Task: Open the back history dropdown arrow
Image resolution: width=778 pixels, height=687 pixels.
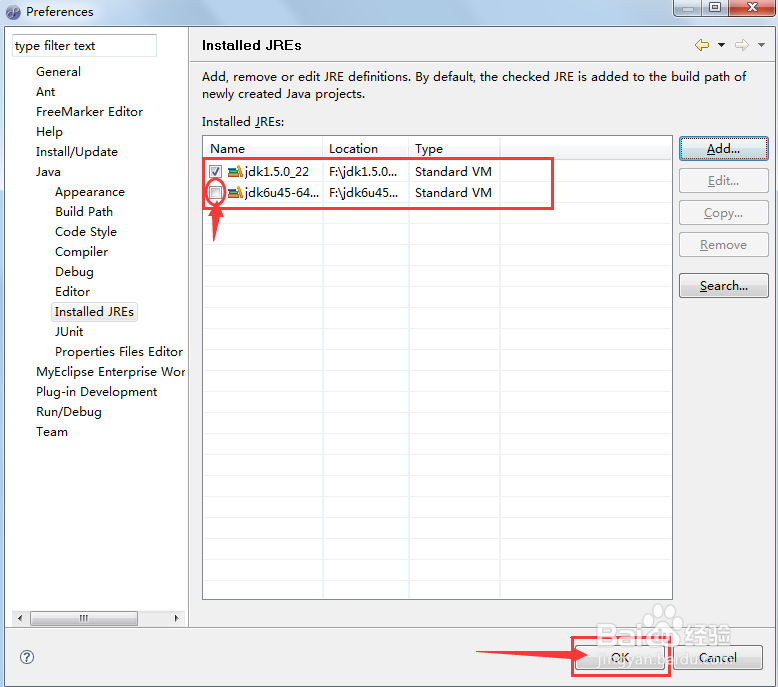Action: pos(721,45)
